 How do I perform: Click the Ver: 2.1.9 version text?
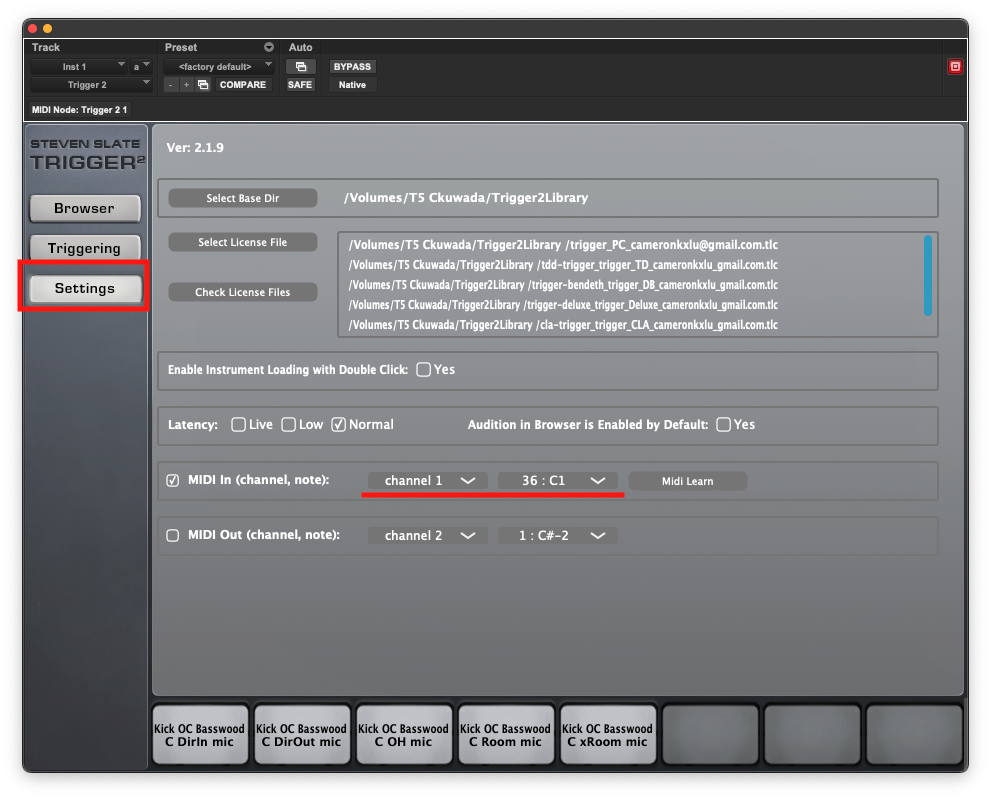click(195, 148)
